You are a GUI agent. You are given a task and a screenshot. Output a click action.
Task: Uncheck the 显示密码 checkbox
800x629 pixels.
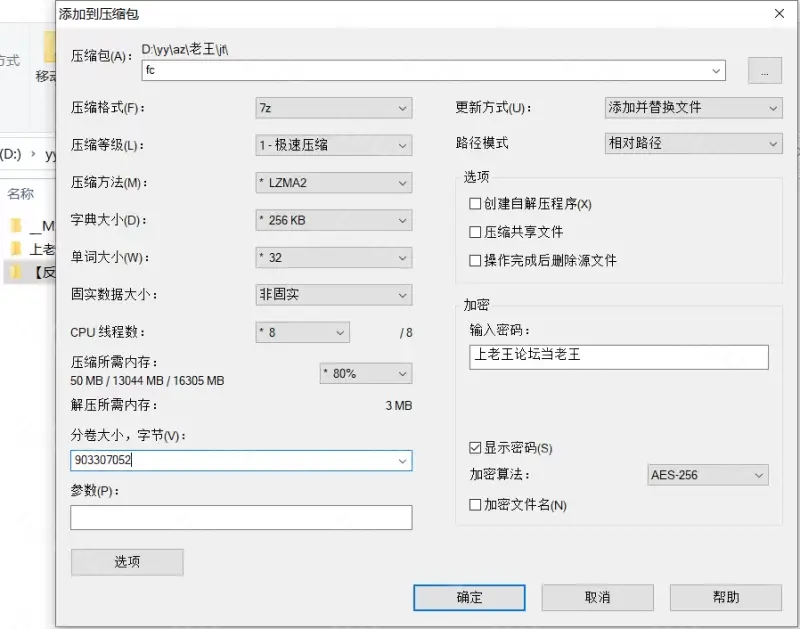point(474,448)
